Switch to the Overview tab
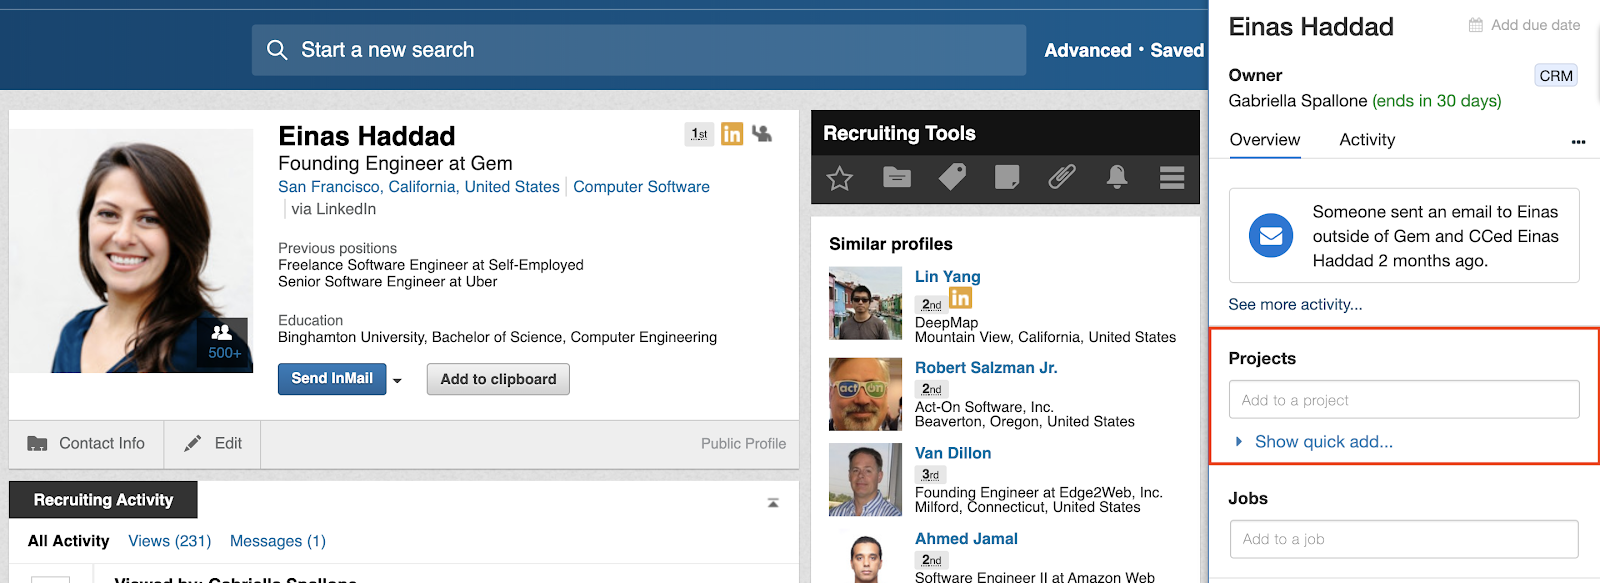The height and width of the screenshot is (583, 1600). (x=1265, y=140)
